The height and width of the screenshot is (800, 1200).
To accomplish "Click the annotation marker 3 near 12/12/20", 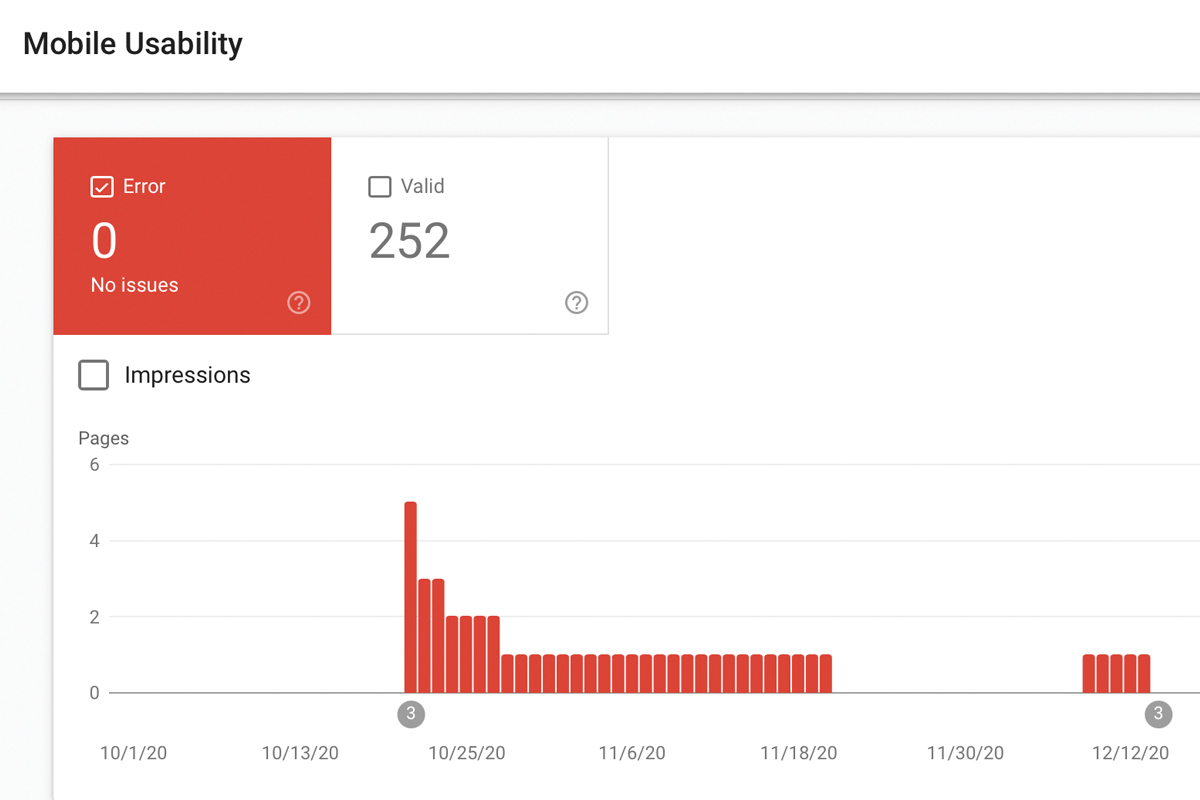I will 1158,714.
